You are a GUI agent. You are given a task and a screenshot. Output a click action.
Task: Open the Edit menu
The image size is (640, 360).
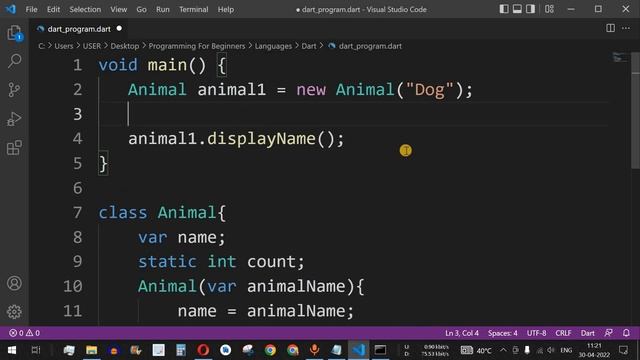(x=53, y=9)
